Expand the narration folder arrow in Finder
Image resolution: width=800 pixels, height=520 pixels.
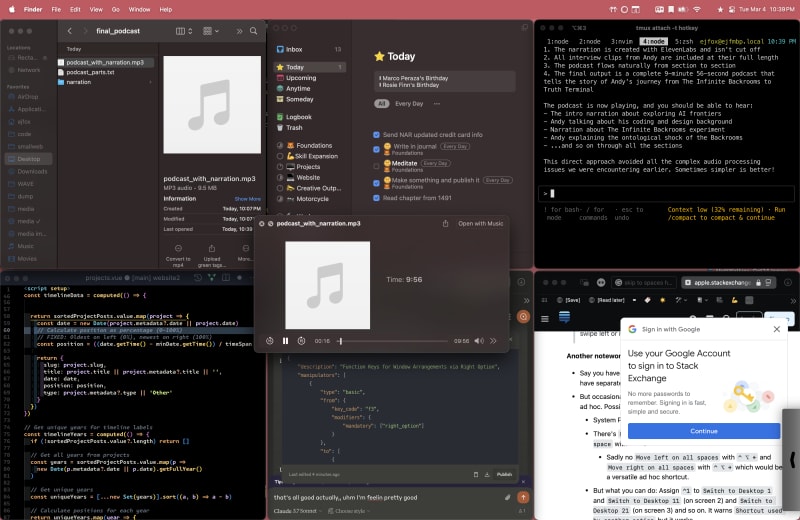coord(150,82)
